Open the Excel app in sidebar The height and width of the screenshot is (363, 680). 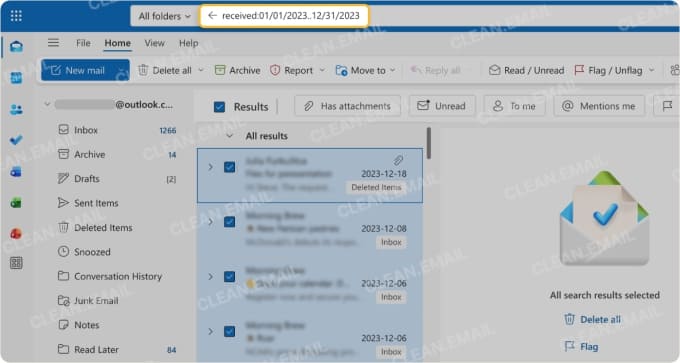(x=16, y=203)
